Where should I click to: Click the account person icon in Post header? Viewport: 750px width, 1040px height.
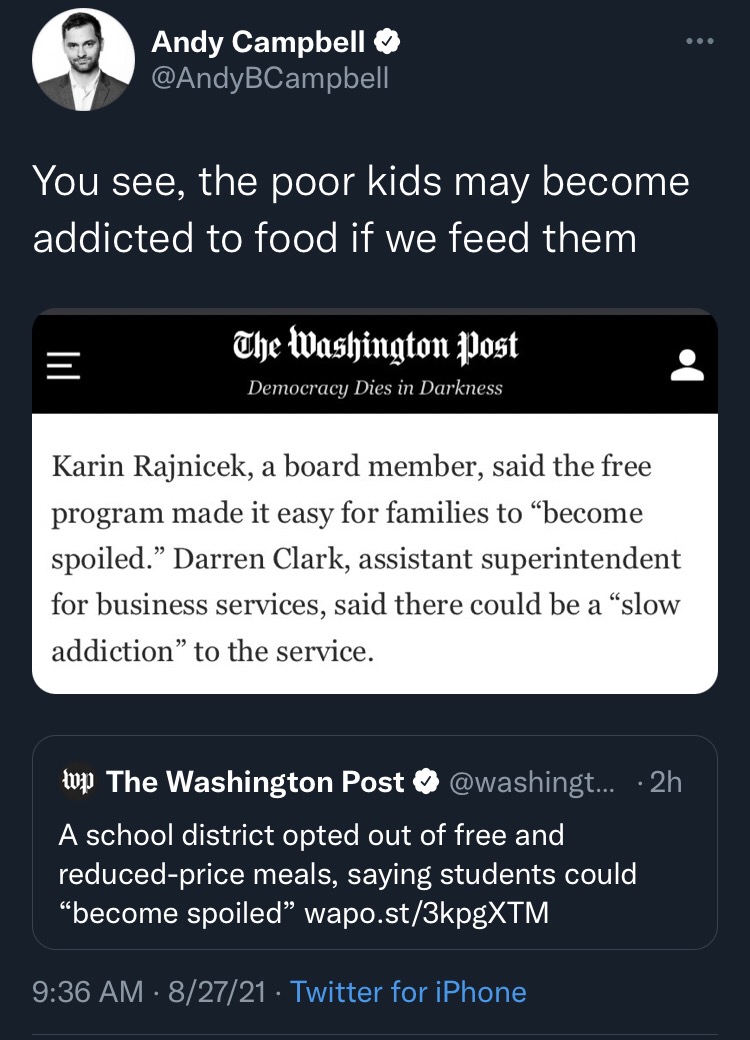point(687,366)
